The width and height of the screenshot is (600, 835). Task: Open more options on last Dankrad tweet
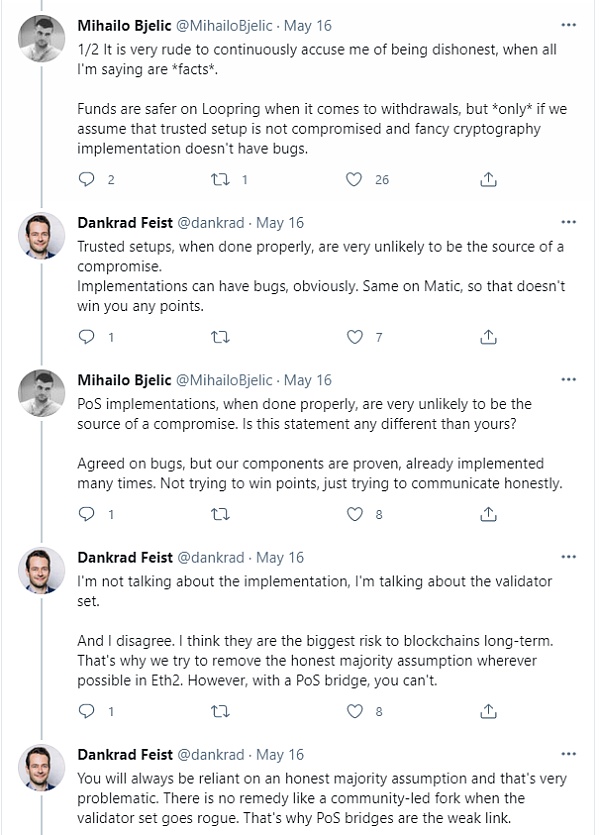[x=568, y=754]
